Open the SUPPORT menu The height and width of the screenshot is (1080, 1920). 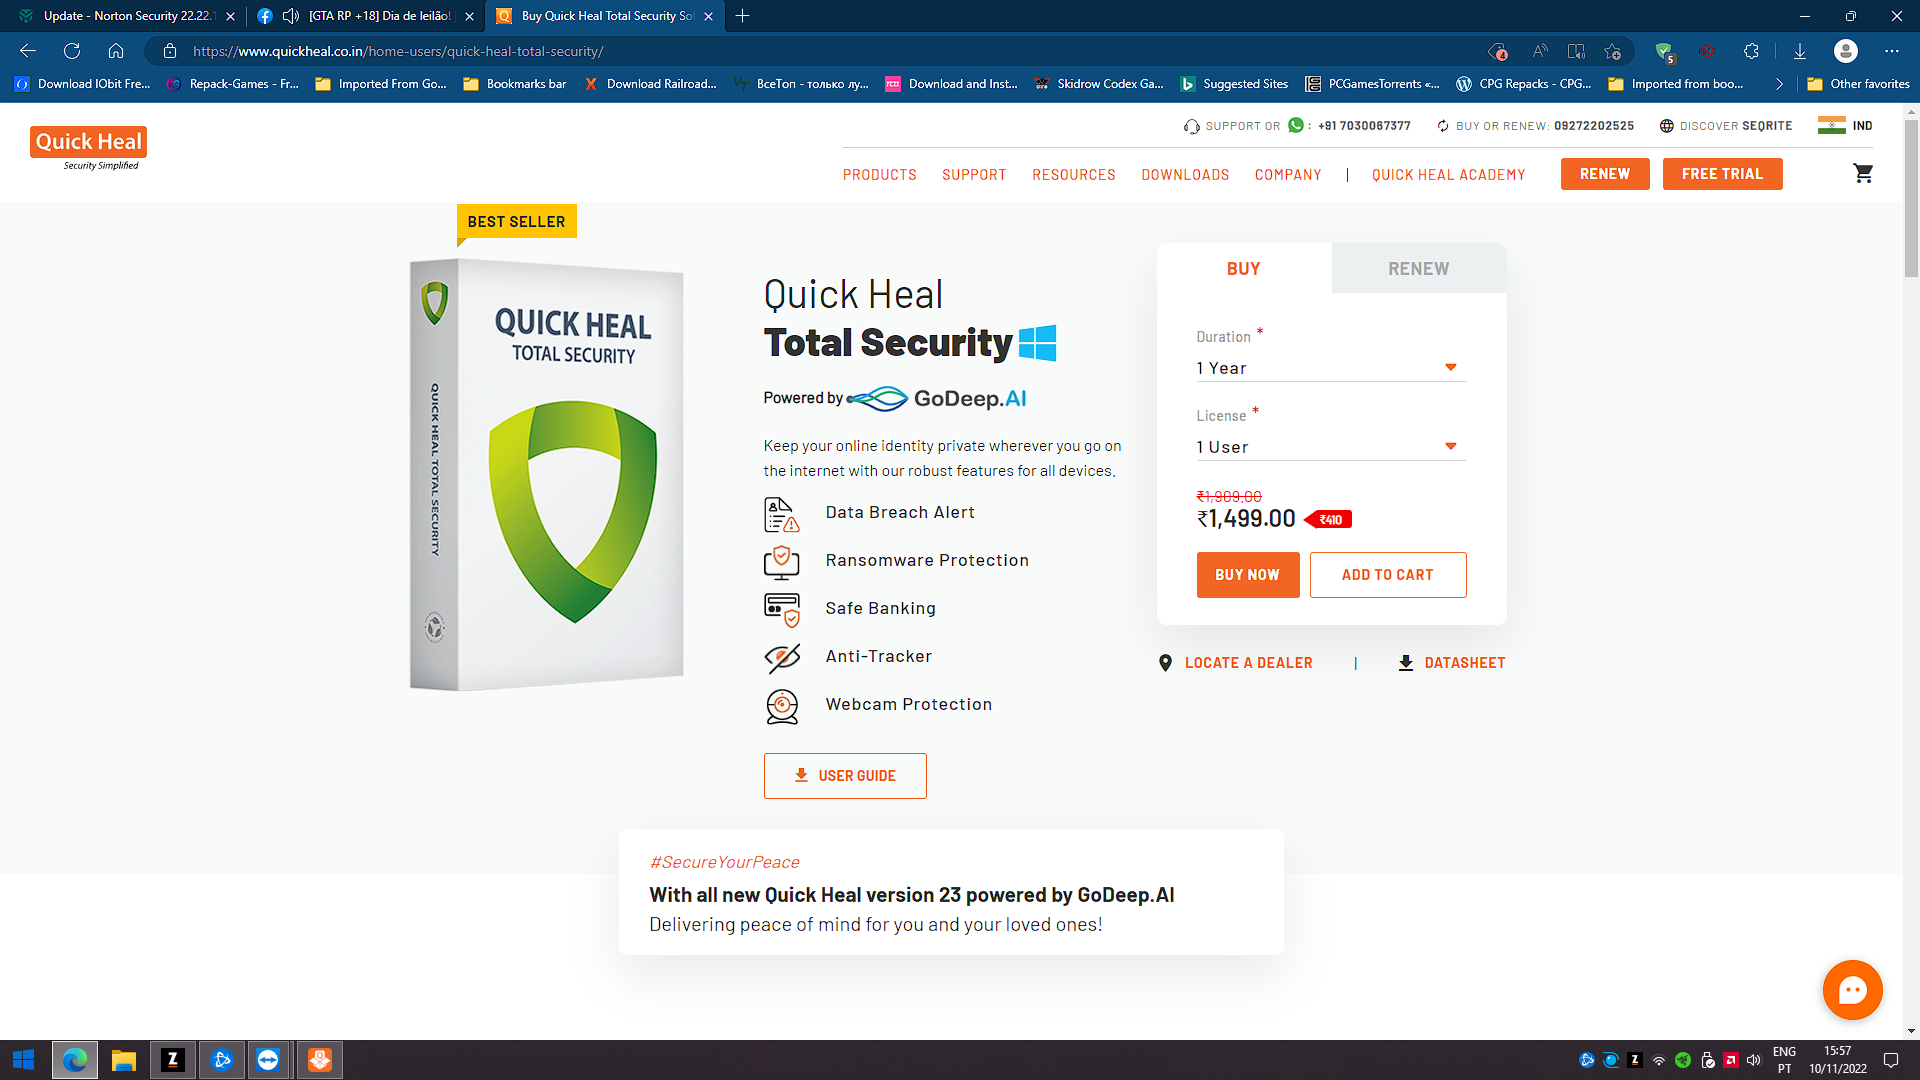973,175
